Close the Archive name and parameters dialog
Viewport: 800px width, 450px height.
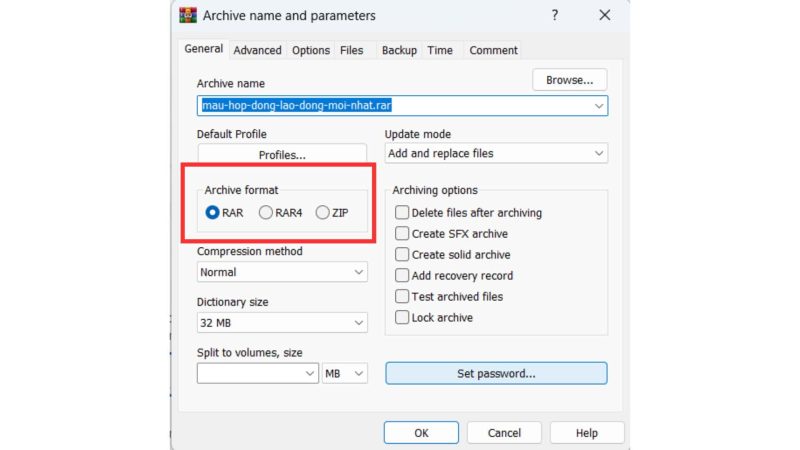pos(605,15)
